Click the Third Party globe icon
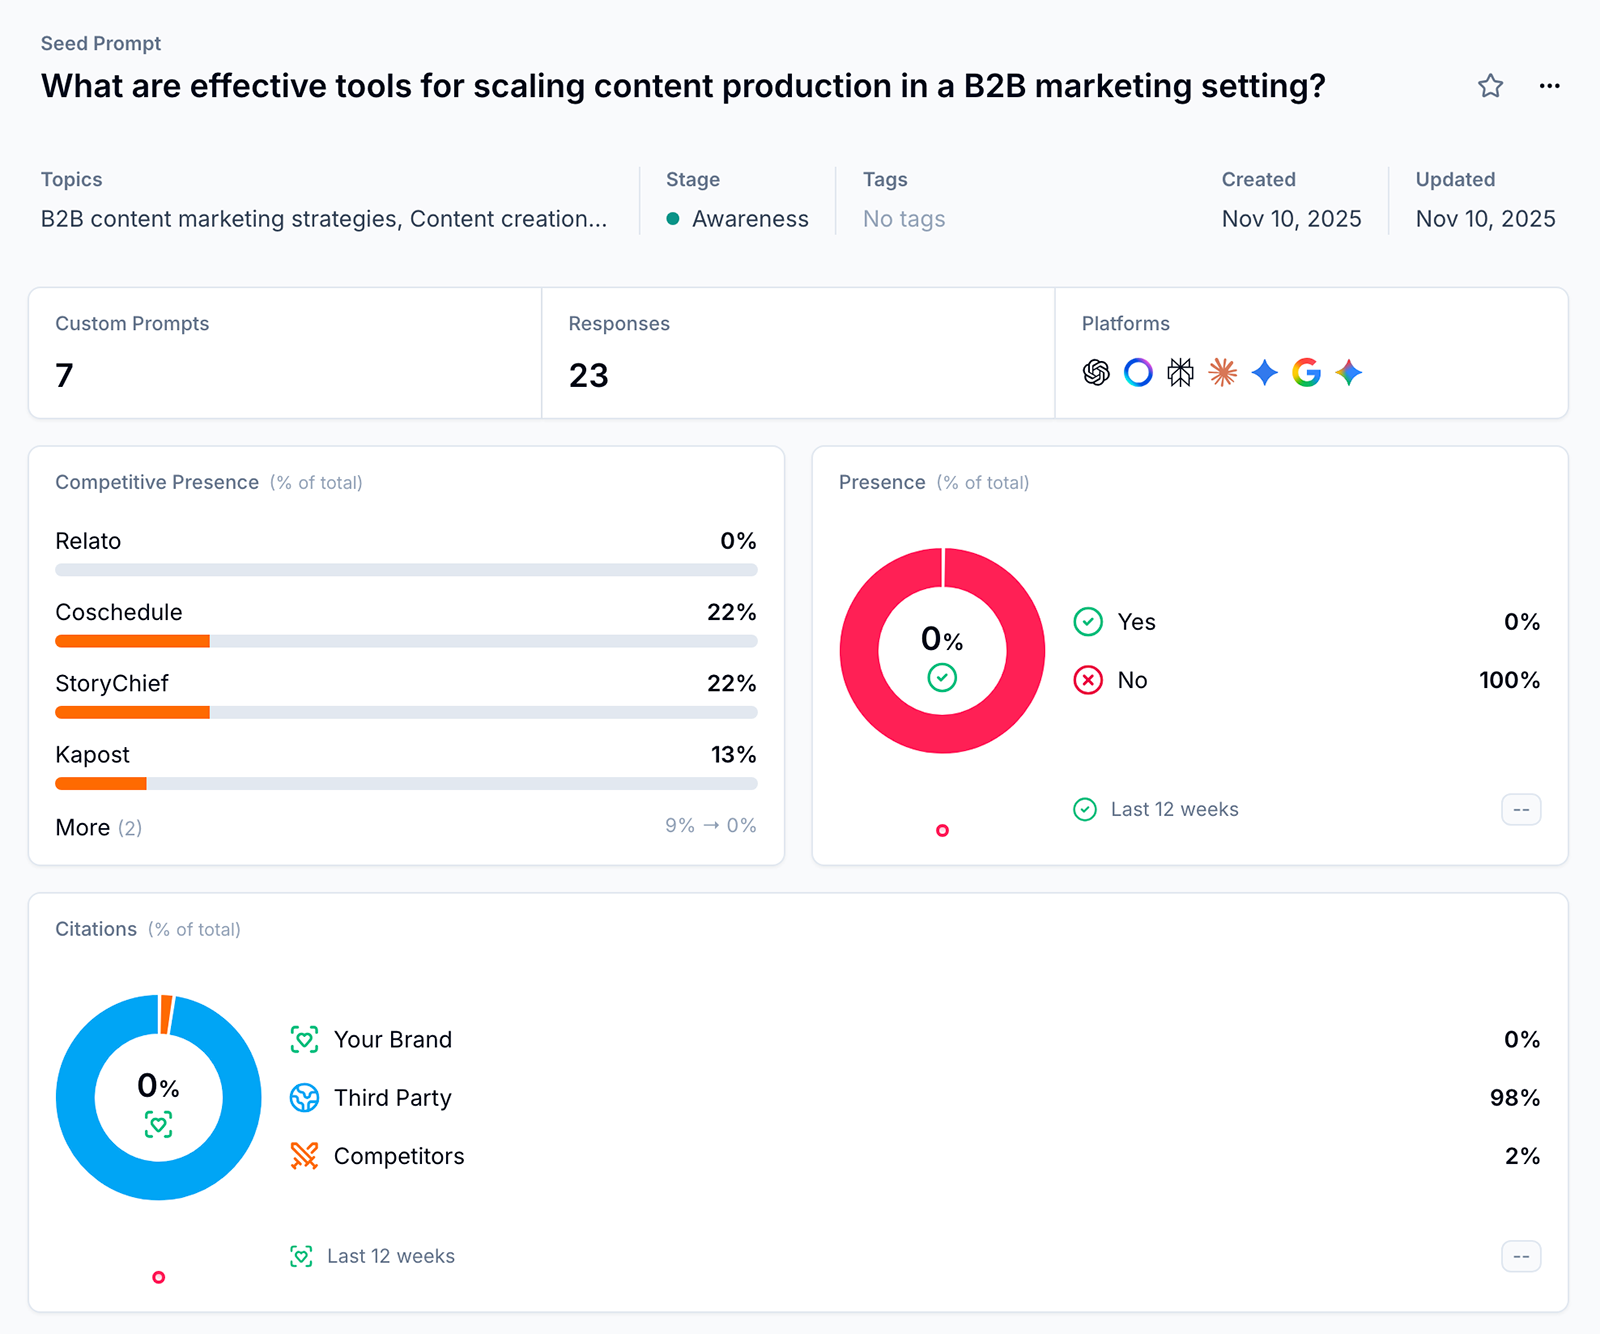This screenshot has width=1600, height=1334. [x=304, y=1098]
